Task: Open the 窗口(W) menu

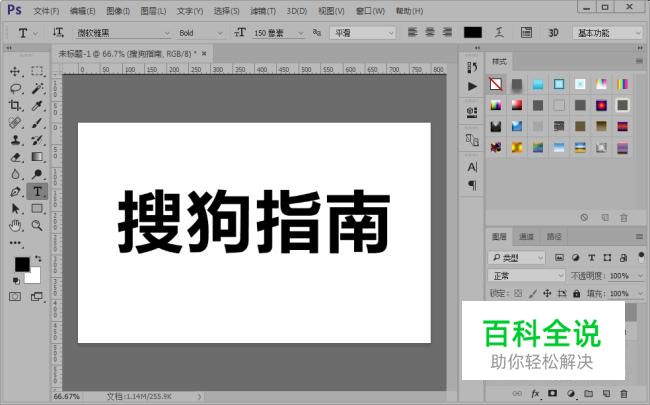Action: point(370,11)
